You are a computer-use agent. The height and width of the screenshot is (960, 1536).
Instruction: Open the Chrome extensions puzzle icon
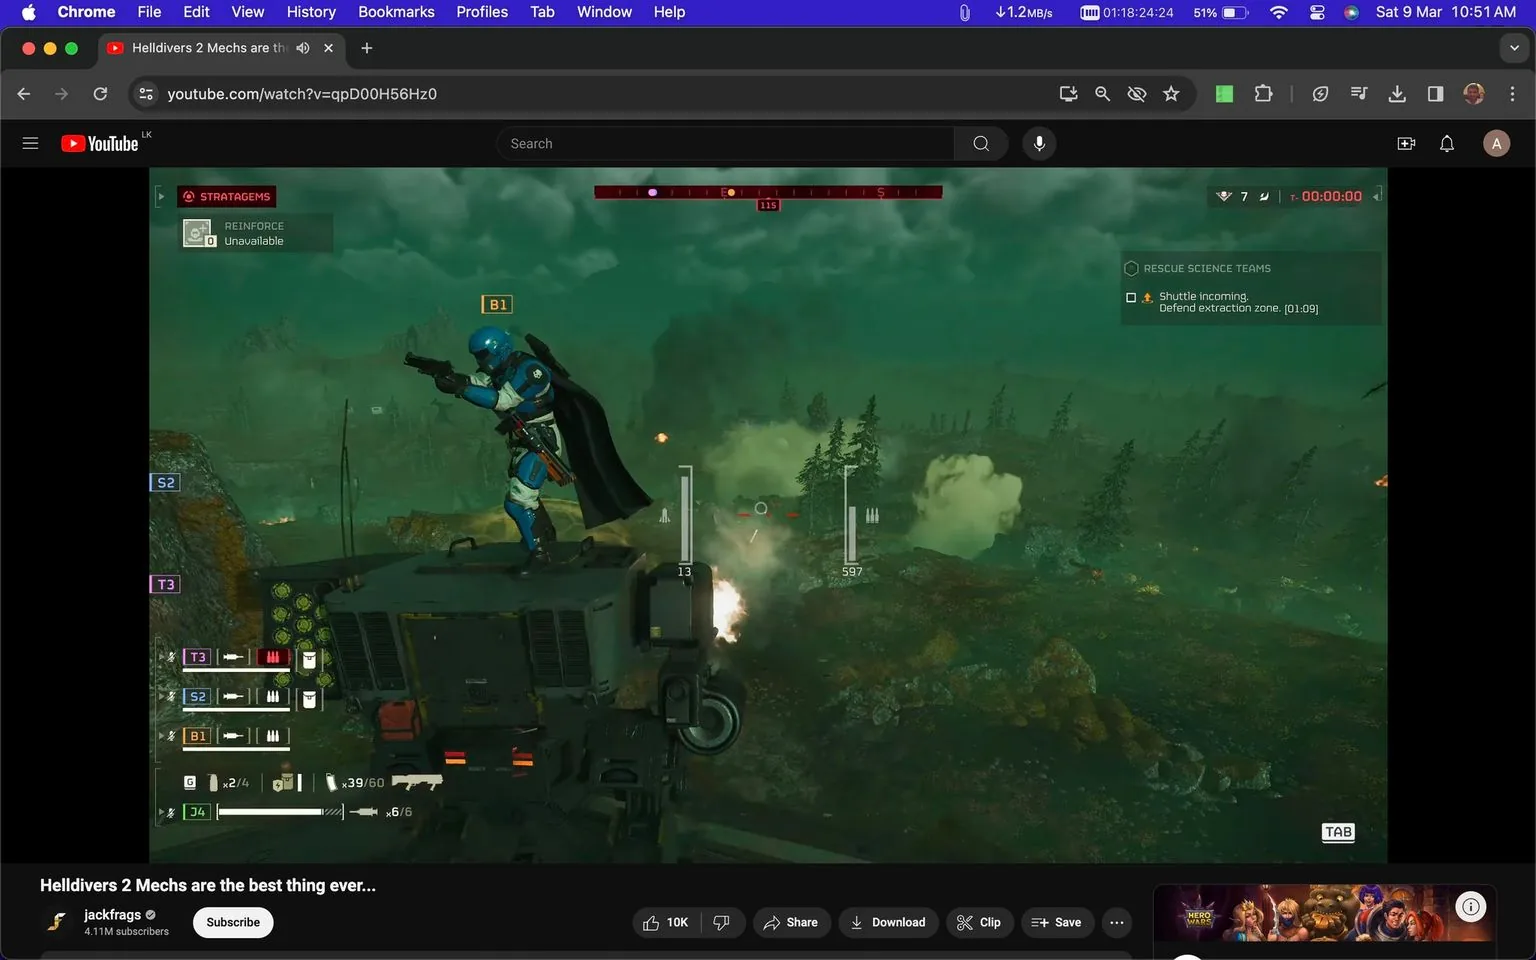(1263, 93)
